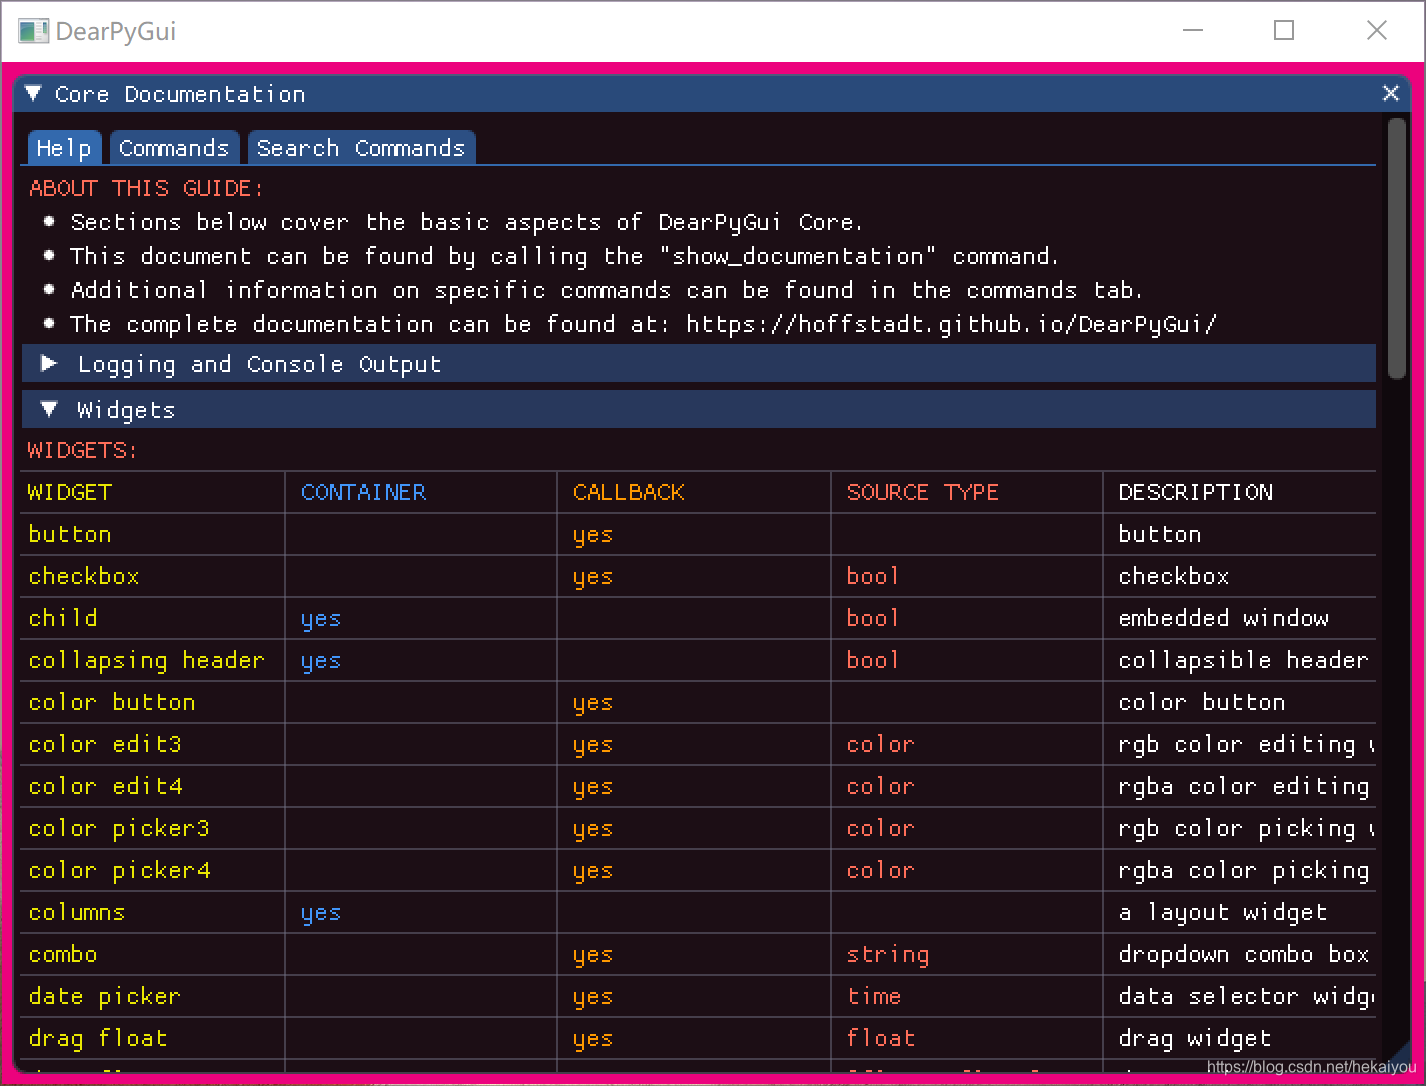Open the Search Commands tab
1426x1086 pixels.
point(361,148)
